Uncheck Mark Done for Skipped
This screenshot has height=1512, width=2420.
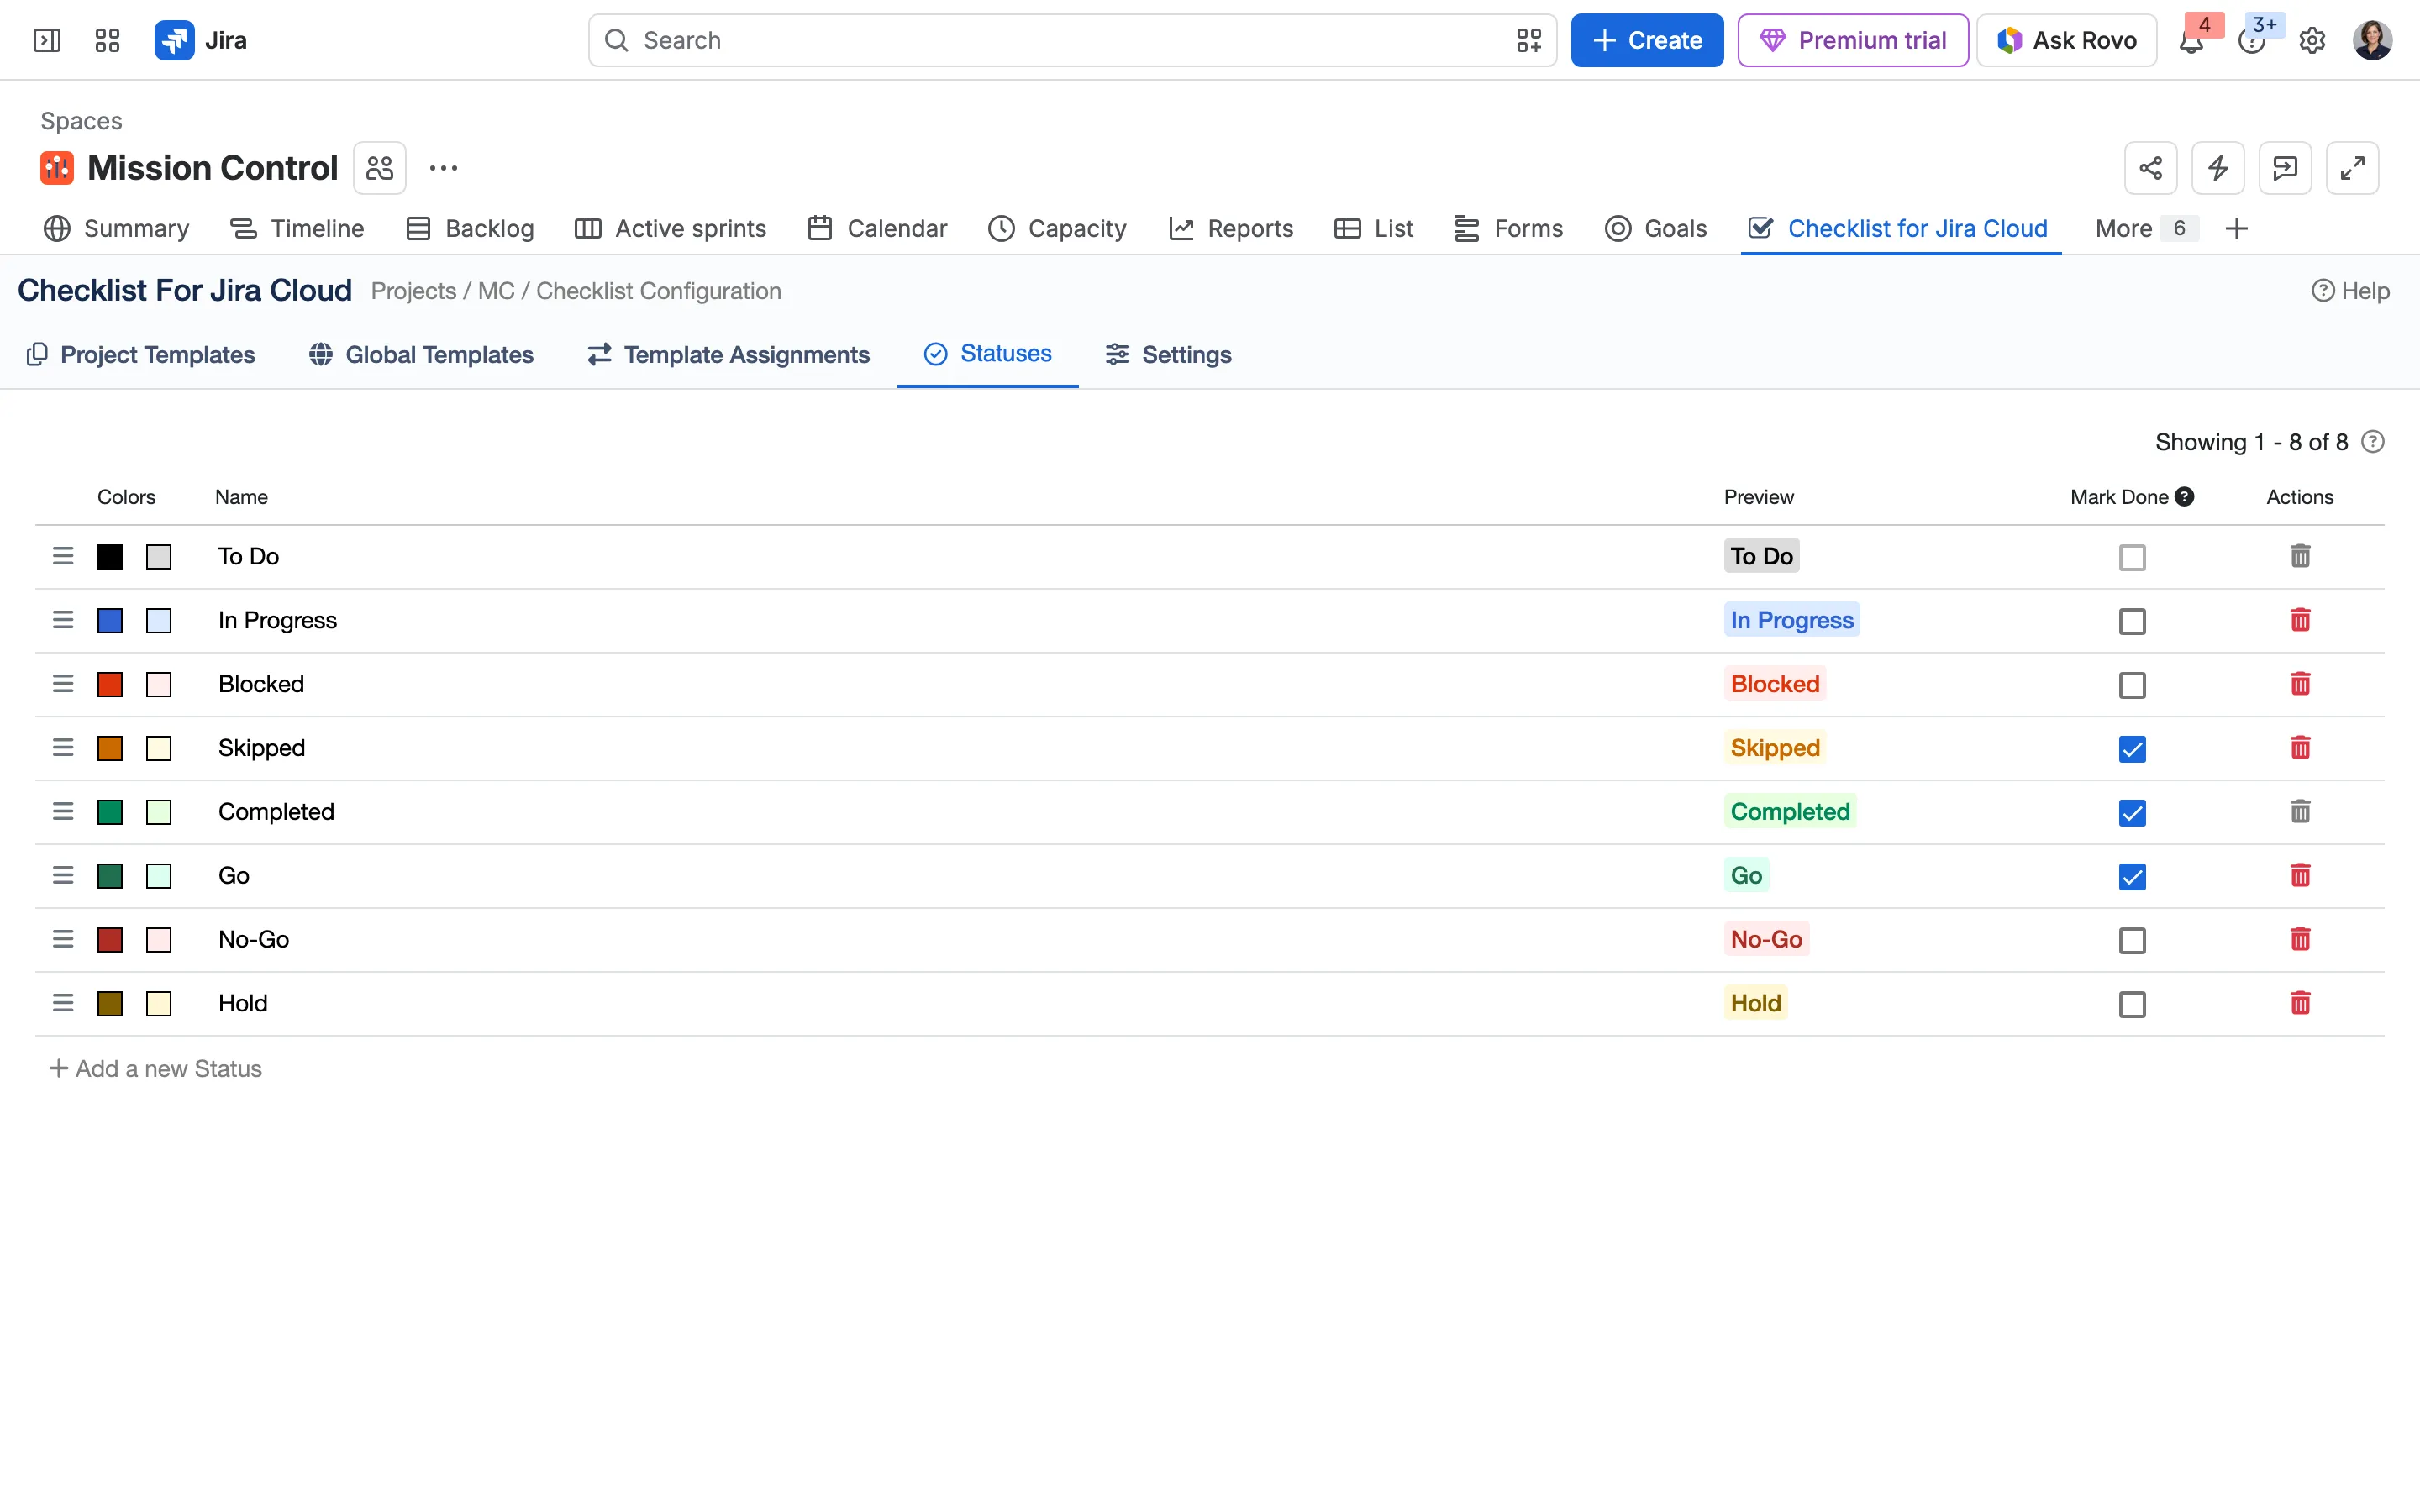tap(2132, 749)
